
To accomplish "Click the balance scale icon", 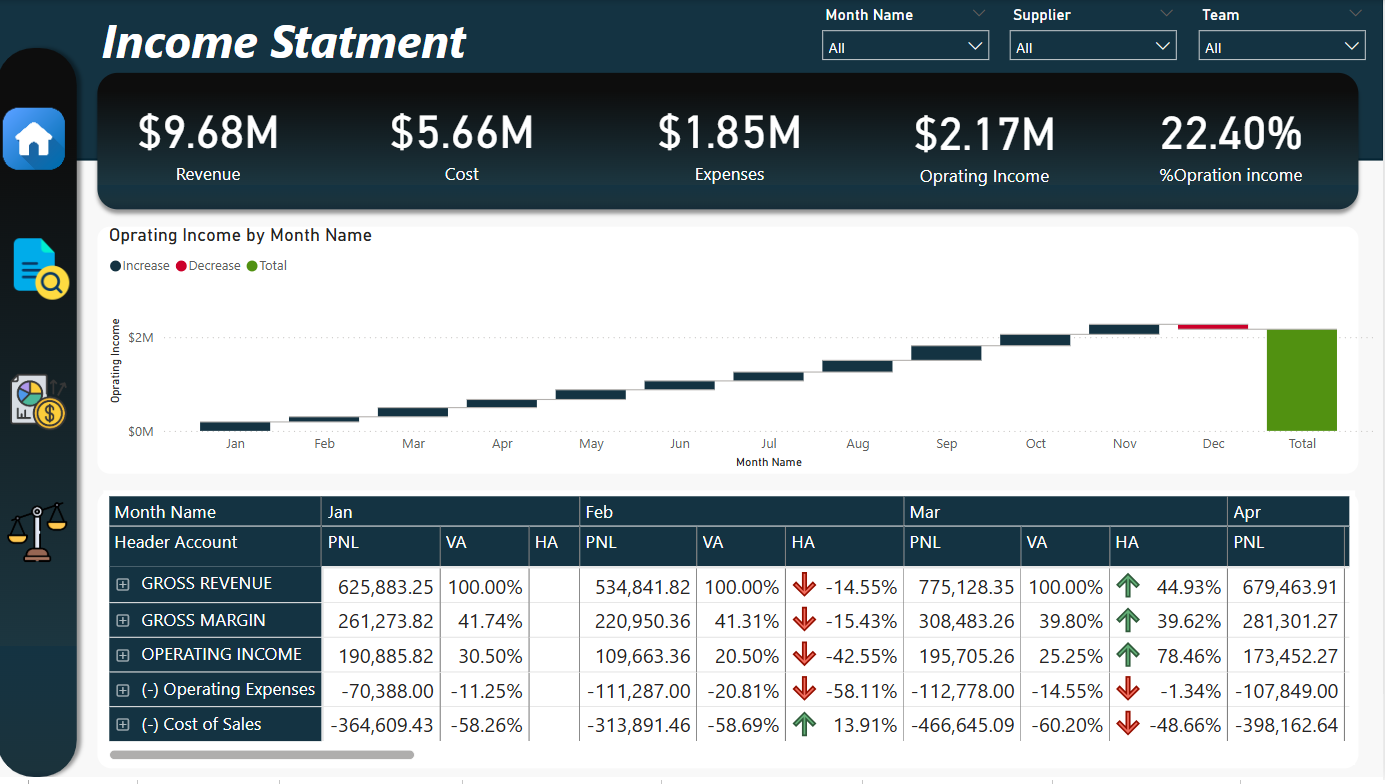I will click(37, 533).
